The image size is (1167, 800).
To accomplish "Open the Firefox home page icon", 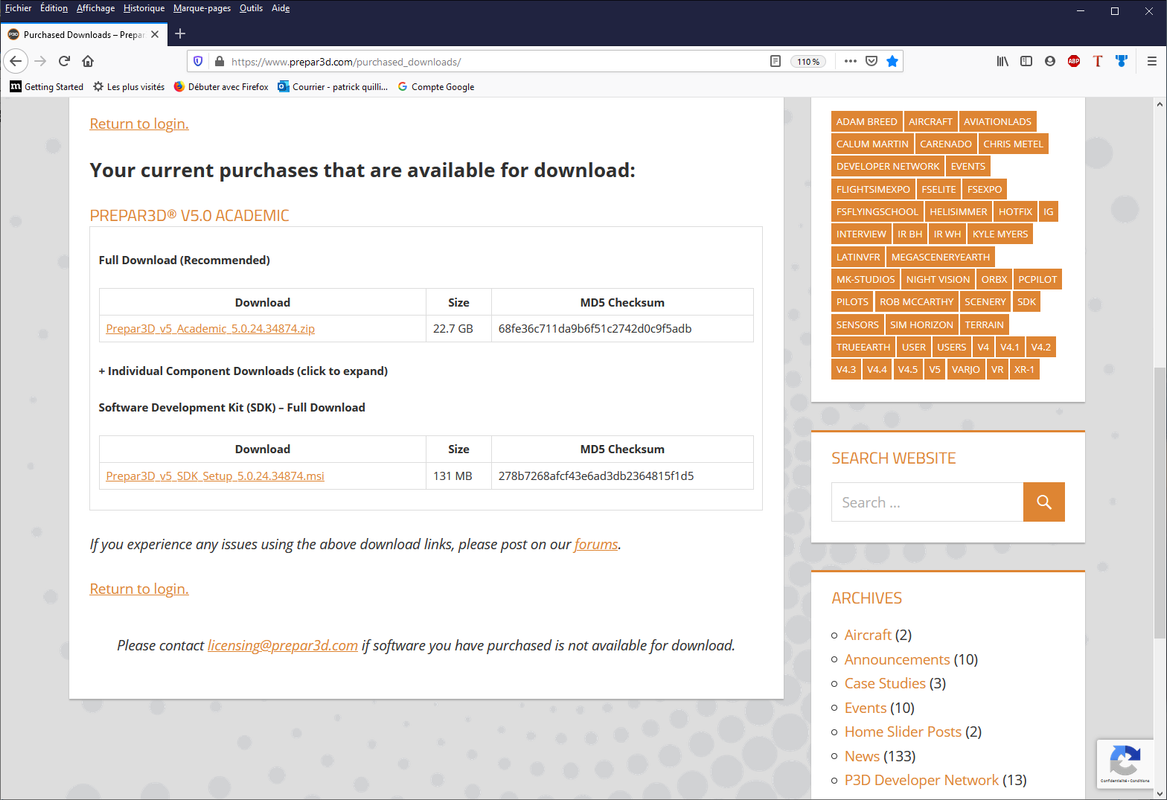I will click(88, 61).
